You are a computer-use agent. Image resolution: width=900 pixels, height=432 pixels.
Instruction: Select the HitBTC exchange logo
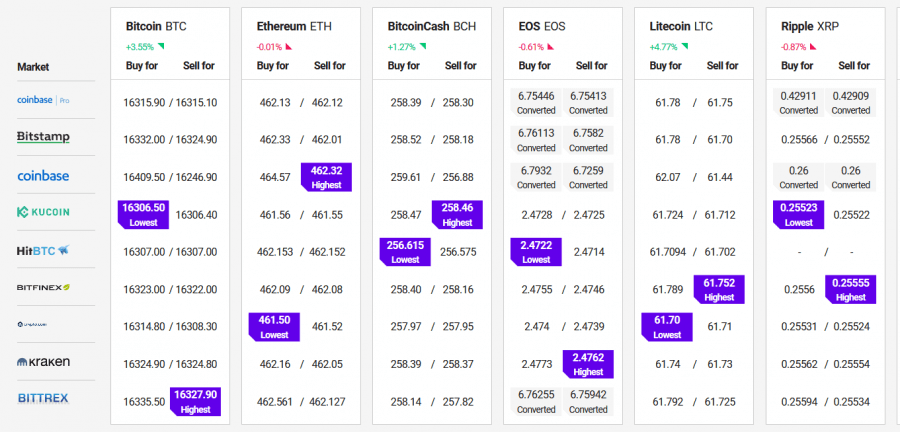pos(43,250)
